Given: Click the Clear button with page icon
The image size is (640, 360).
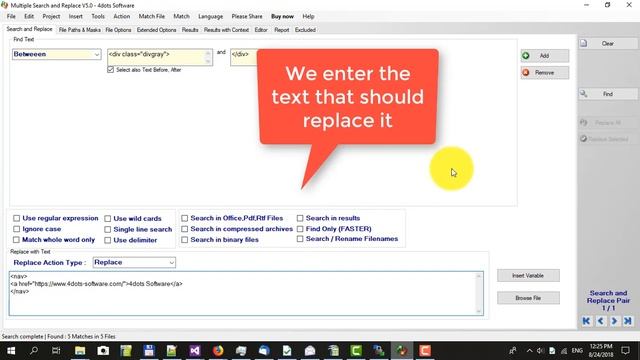Looking at the screenshot, I should tap(608, 43).
